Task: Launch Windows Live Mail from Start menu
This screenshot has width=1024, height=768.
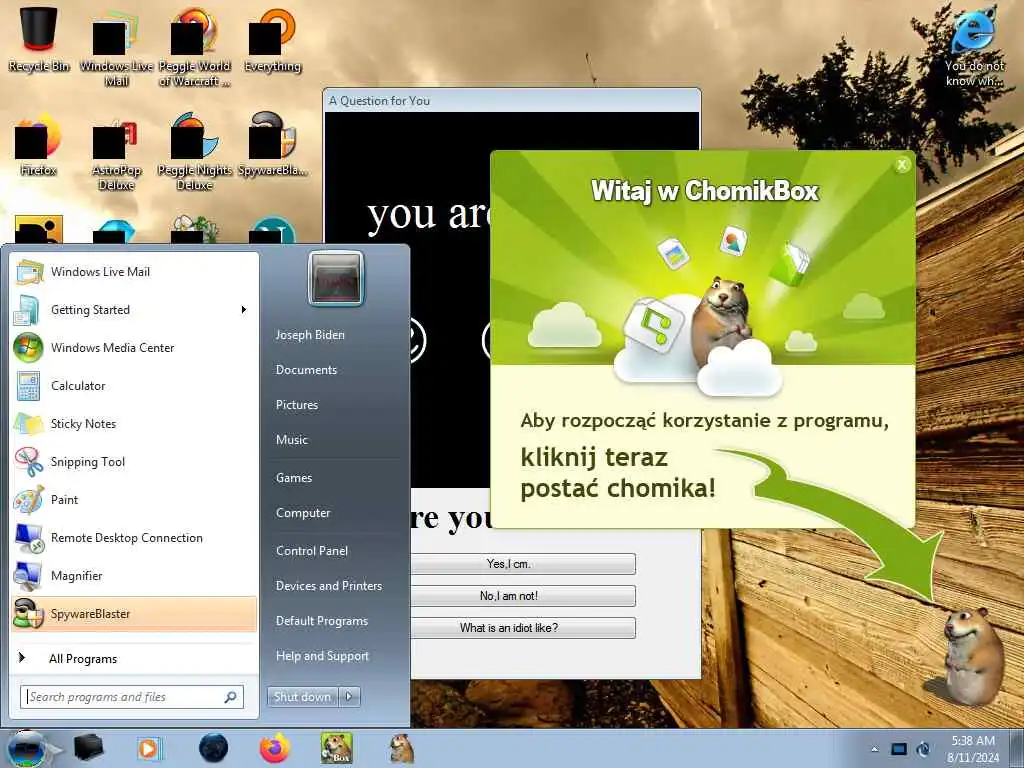Action: (x=135, y=272)
